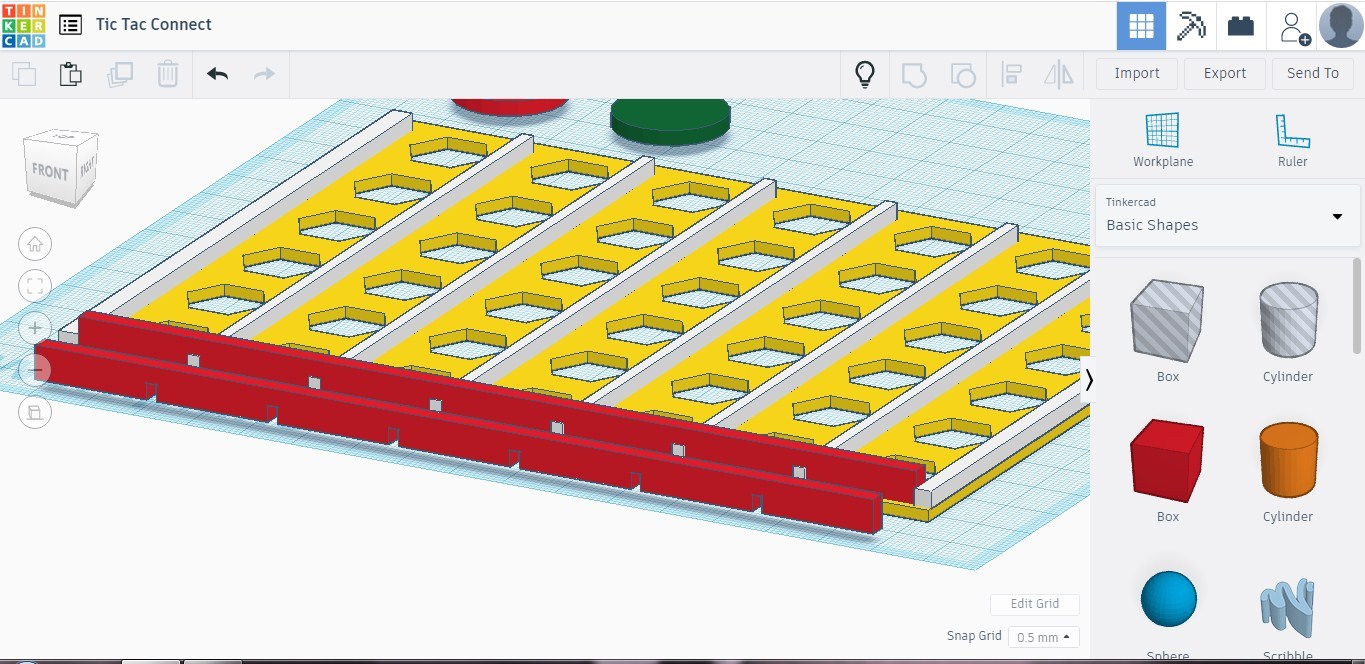This screenshot has width=1365, height=664.
Task: Open the designs list icon
Action: click(x=70, y=25)
